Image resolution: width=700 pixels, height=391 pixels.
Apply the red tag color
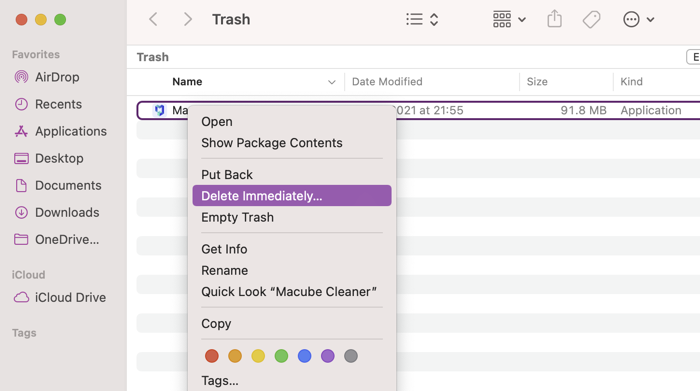[x=212, y=356]
